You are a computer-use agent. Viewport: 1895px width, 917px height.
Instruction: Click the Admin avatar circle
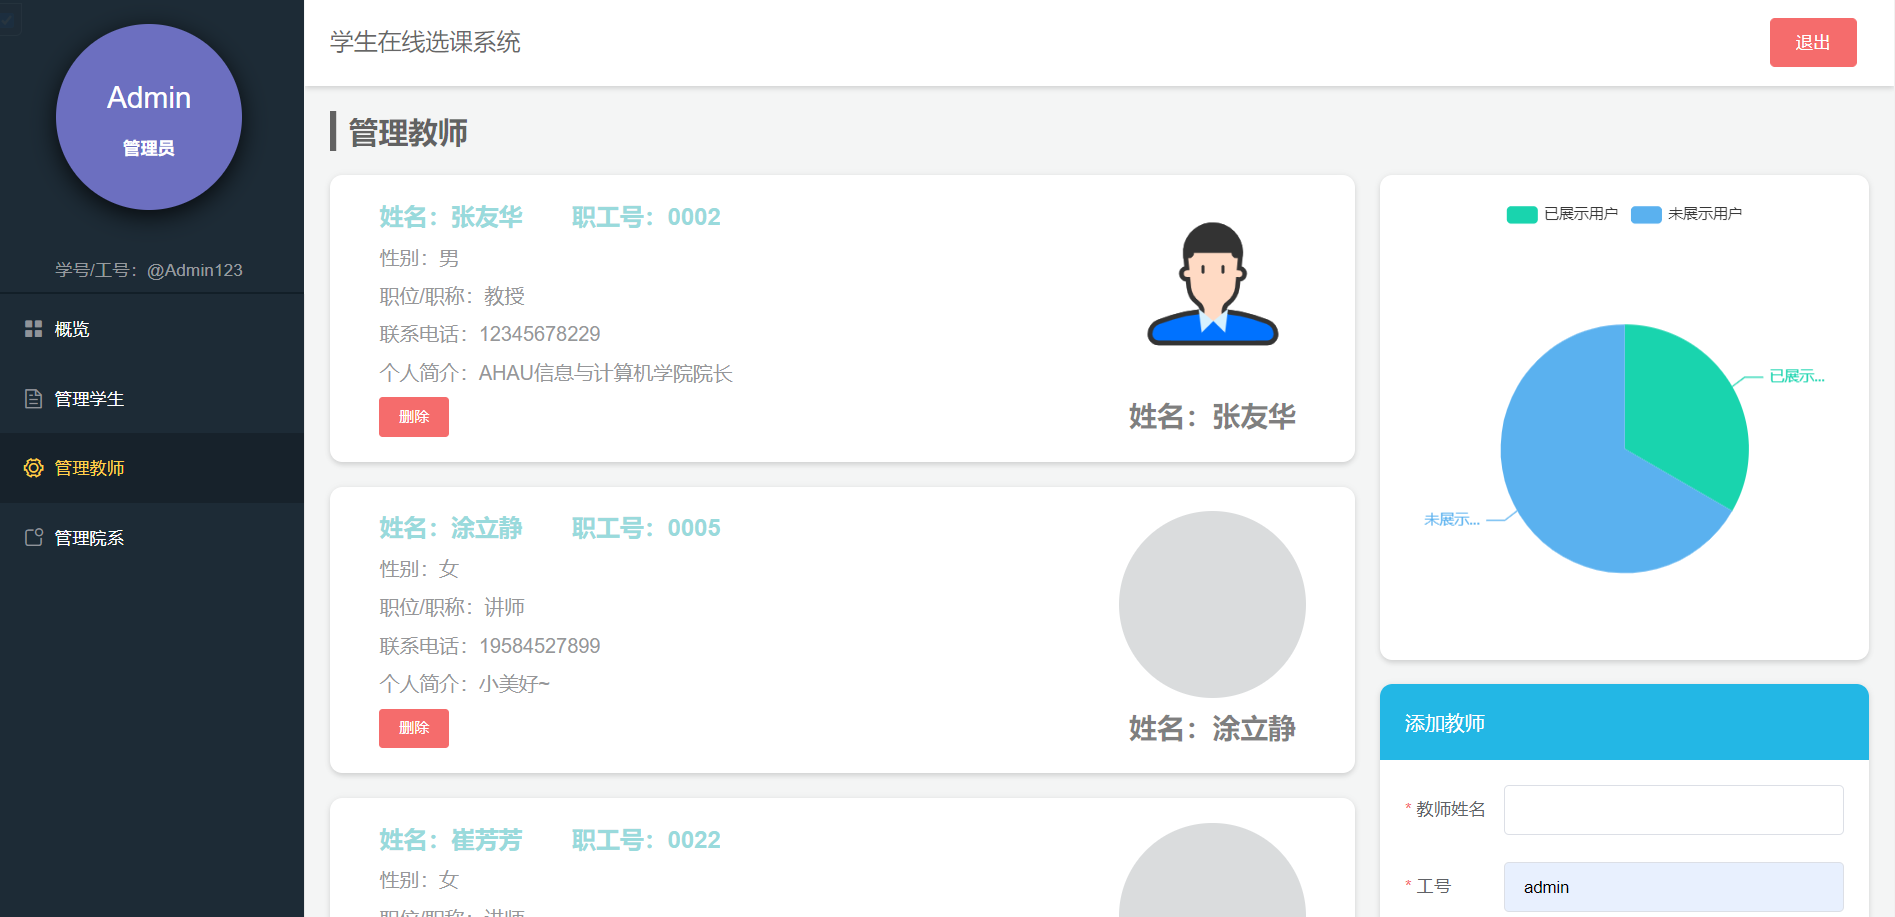(149, 117)
